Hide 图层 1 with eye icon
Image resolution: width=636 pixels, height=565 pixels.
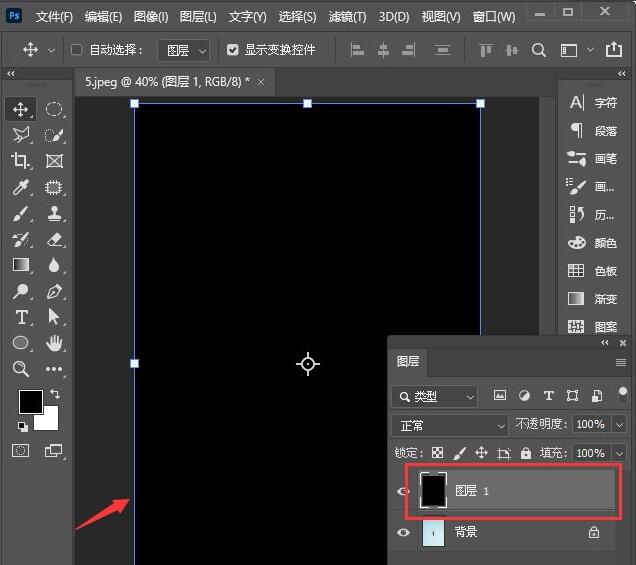click(404, 491)
